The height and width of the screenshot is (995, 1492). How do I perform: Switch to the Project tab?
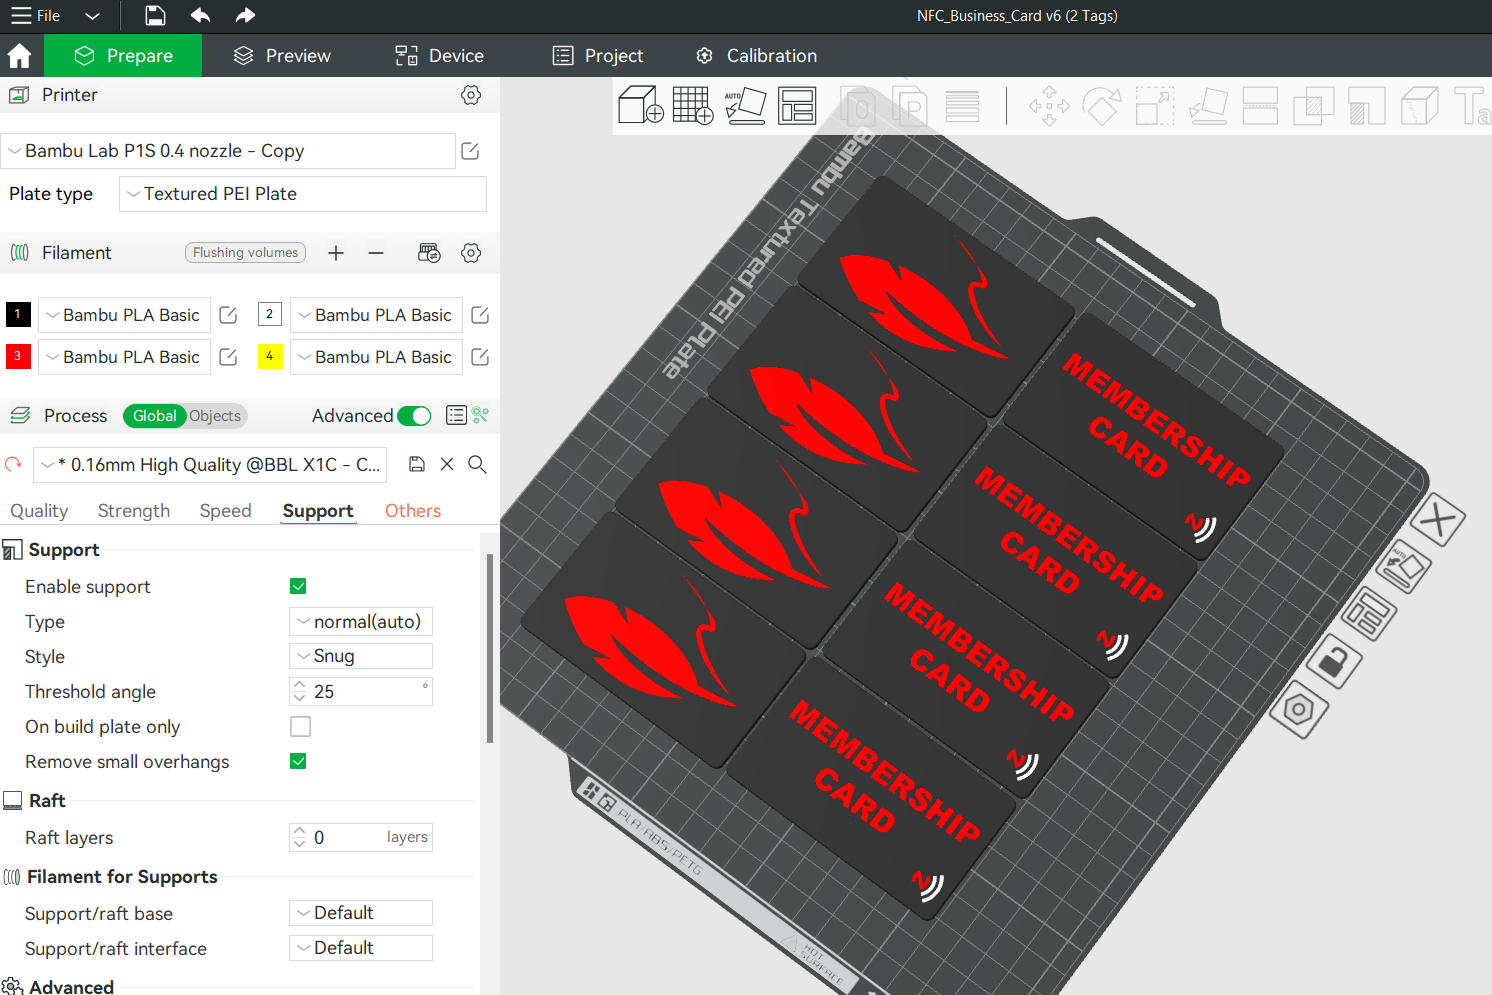(x=598, y=56)
